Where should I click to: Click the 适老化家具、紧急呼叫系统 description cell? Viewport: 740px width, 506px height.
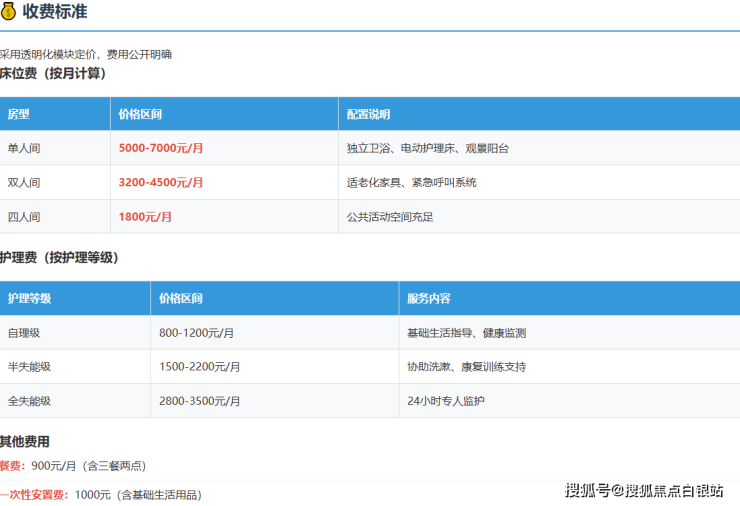(411, 182)
